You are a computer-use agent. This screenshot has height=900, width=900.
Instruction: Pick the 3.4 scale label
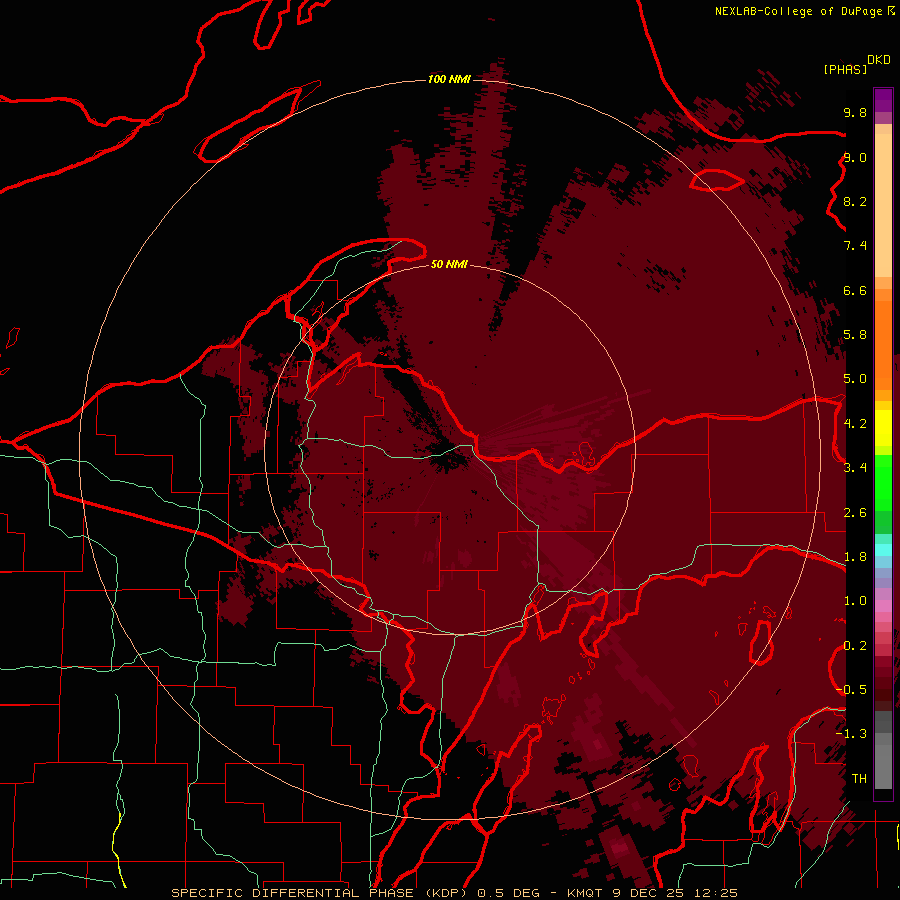pyautogui.click(x=855, y=468)
